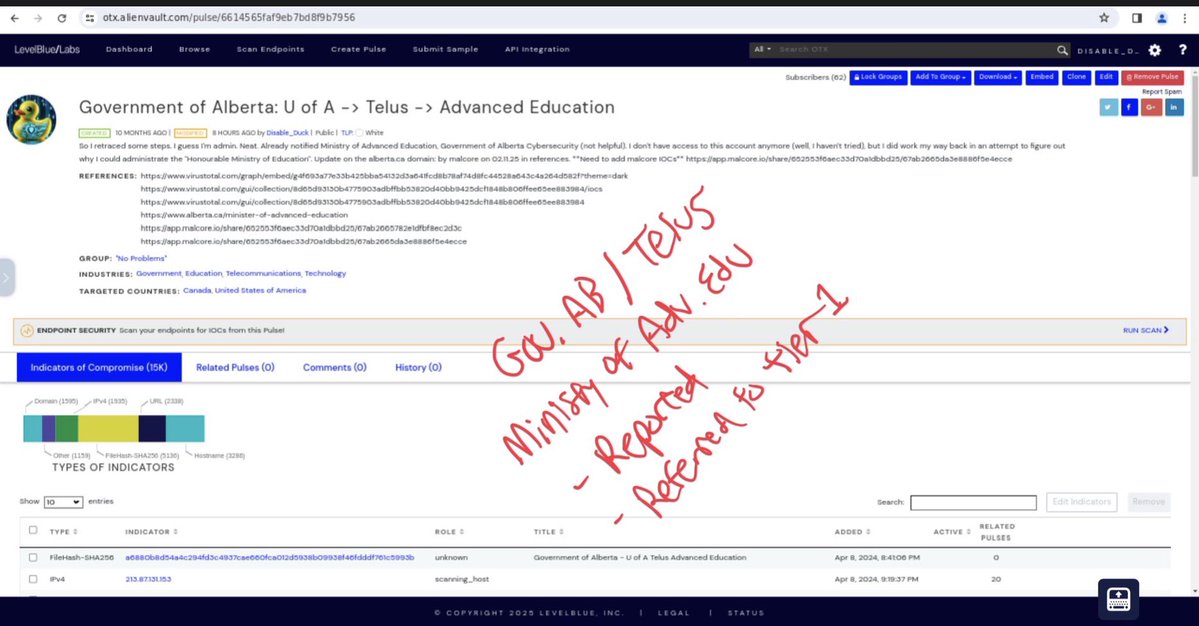Switch to the Related Pulses (0) tab
1199x626 pixels.
click(235, 368)
